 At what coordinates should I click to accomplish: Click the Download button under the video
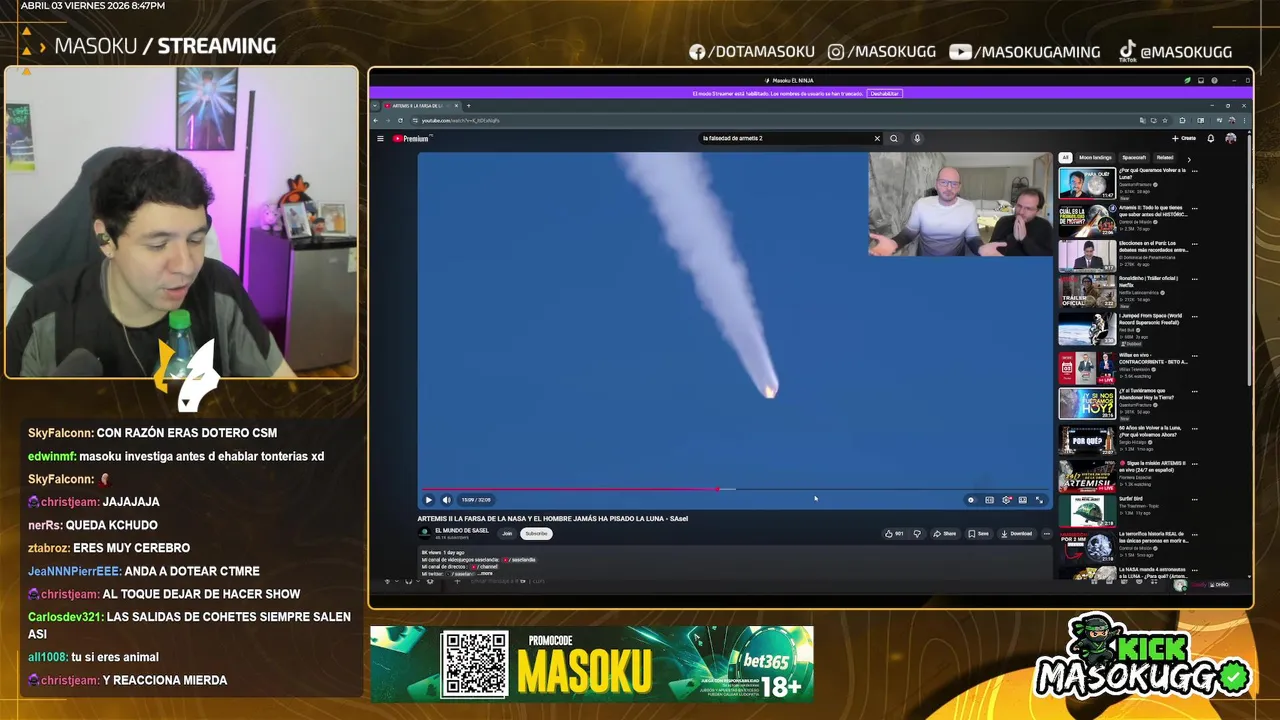point(1016,533)
